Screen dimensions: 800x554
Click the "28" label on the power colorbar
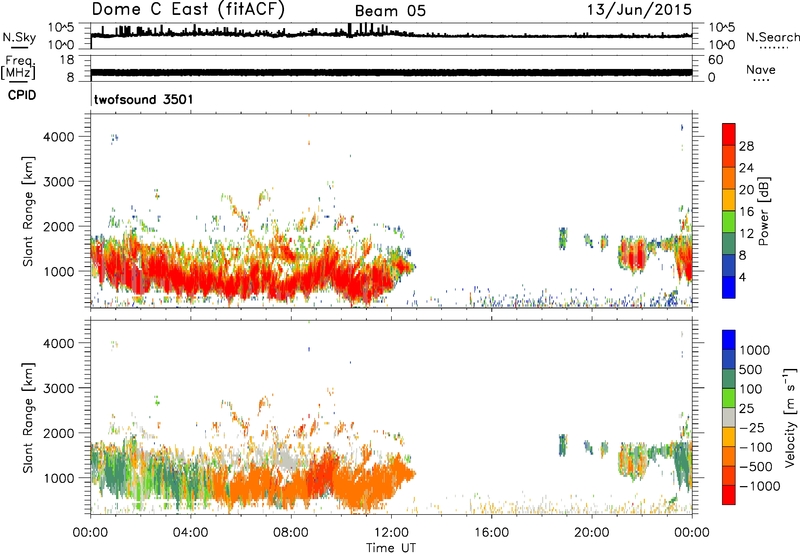click(x=746, y=146)
